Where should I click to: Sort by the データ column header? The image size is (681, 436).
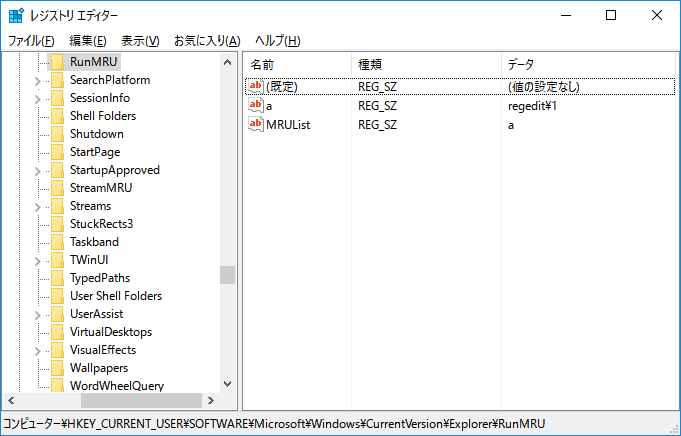pos(588,65)
